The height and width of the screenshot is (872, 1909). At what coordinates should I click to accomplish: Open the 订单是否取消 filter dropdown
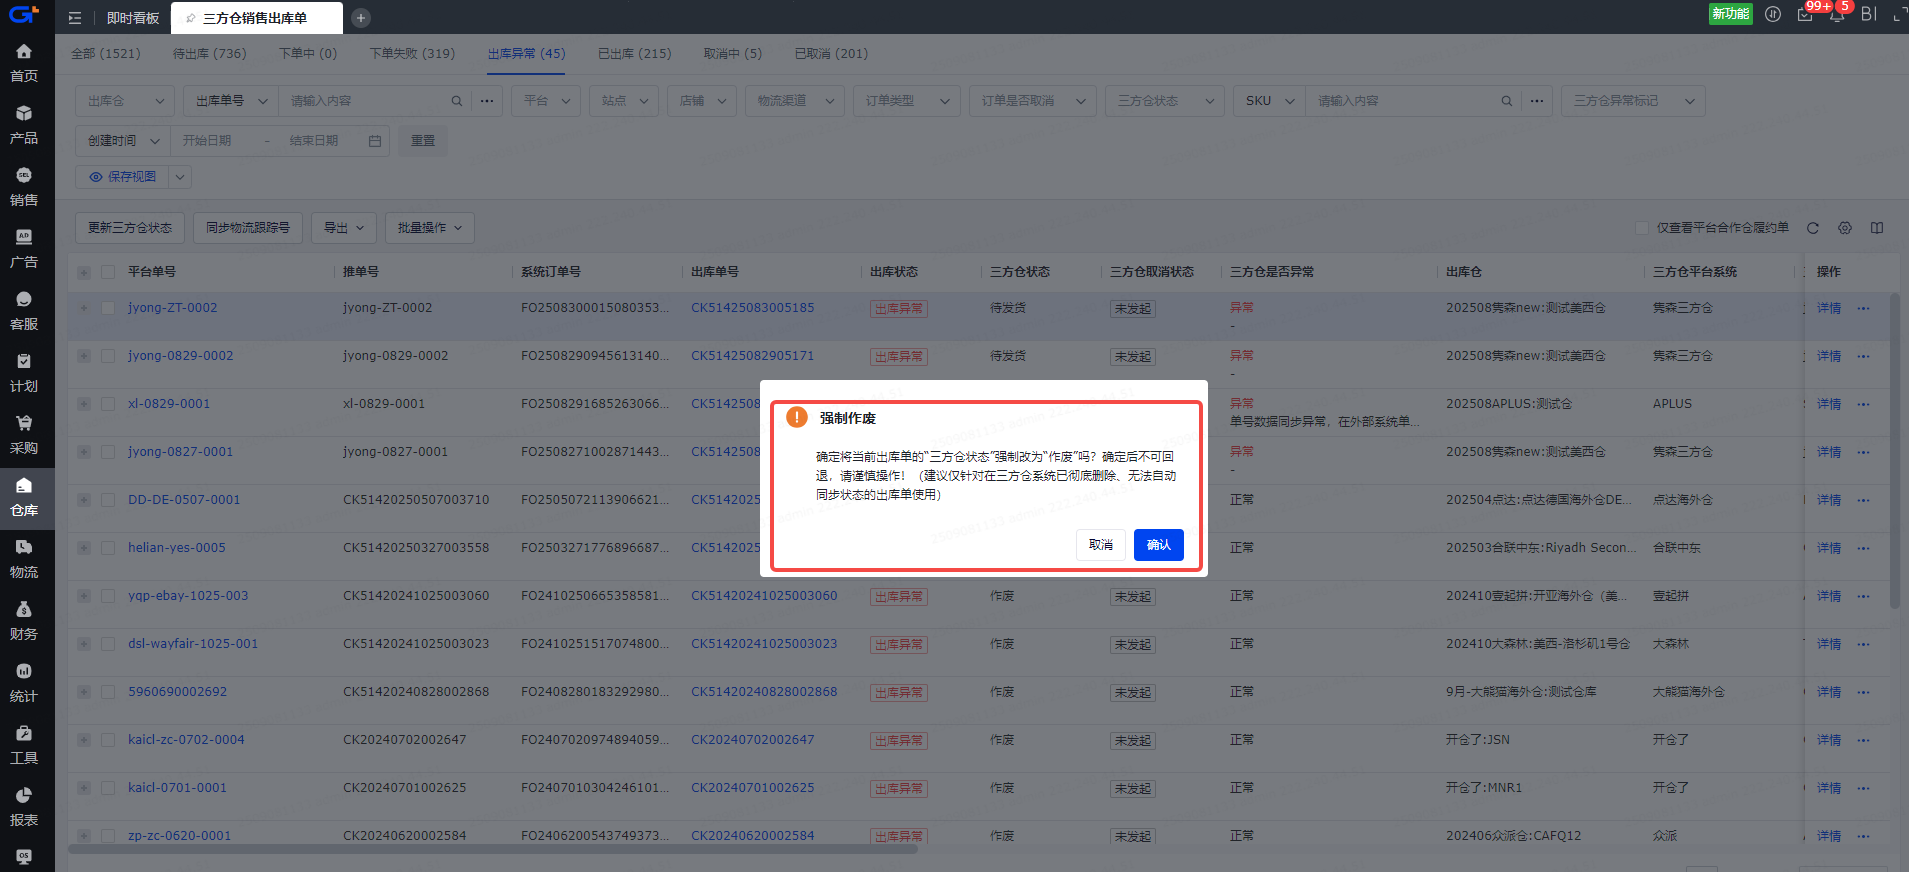coord(1033,101)
